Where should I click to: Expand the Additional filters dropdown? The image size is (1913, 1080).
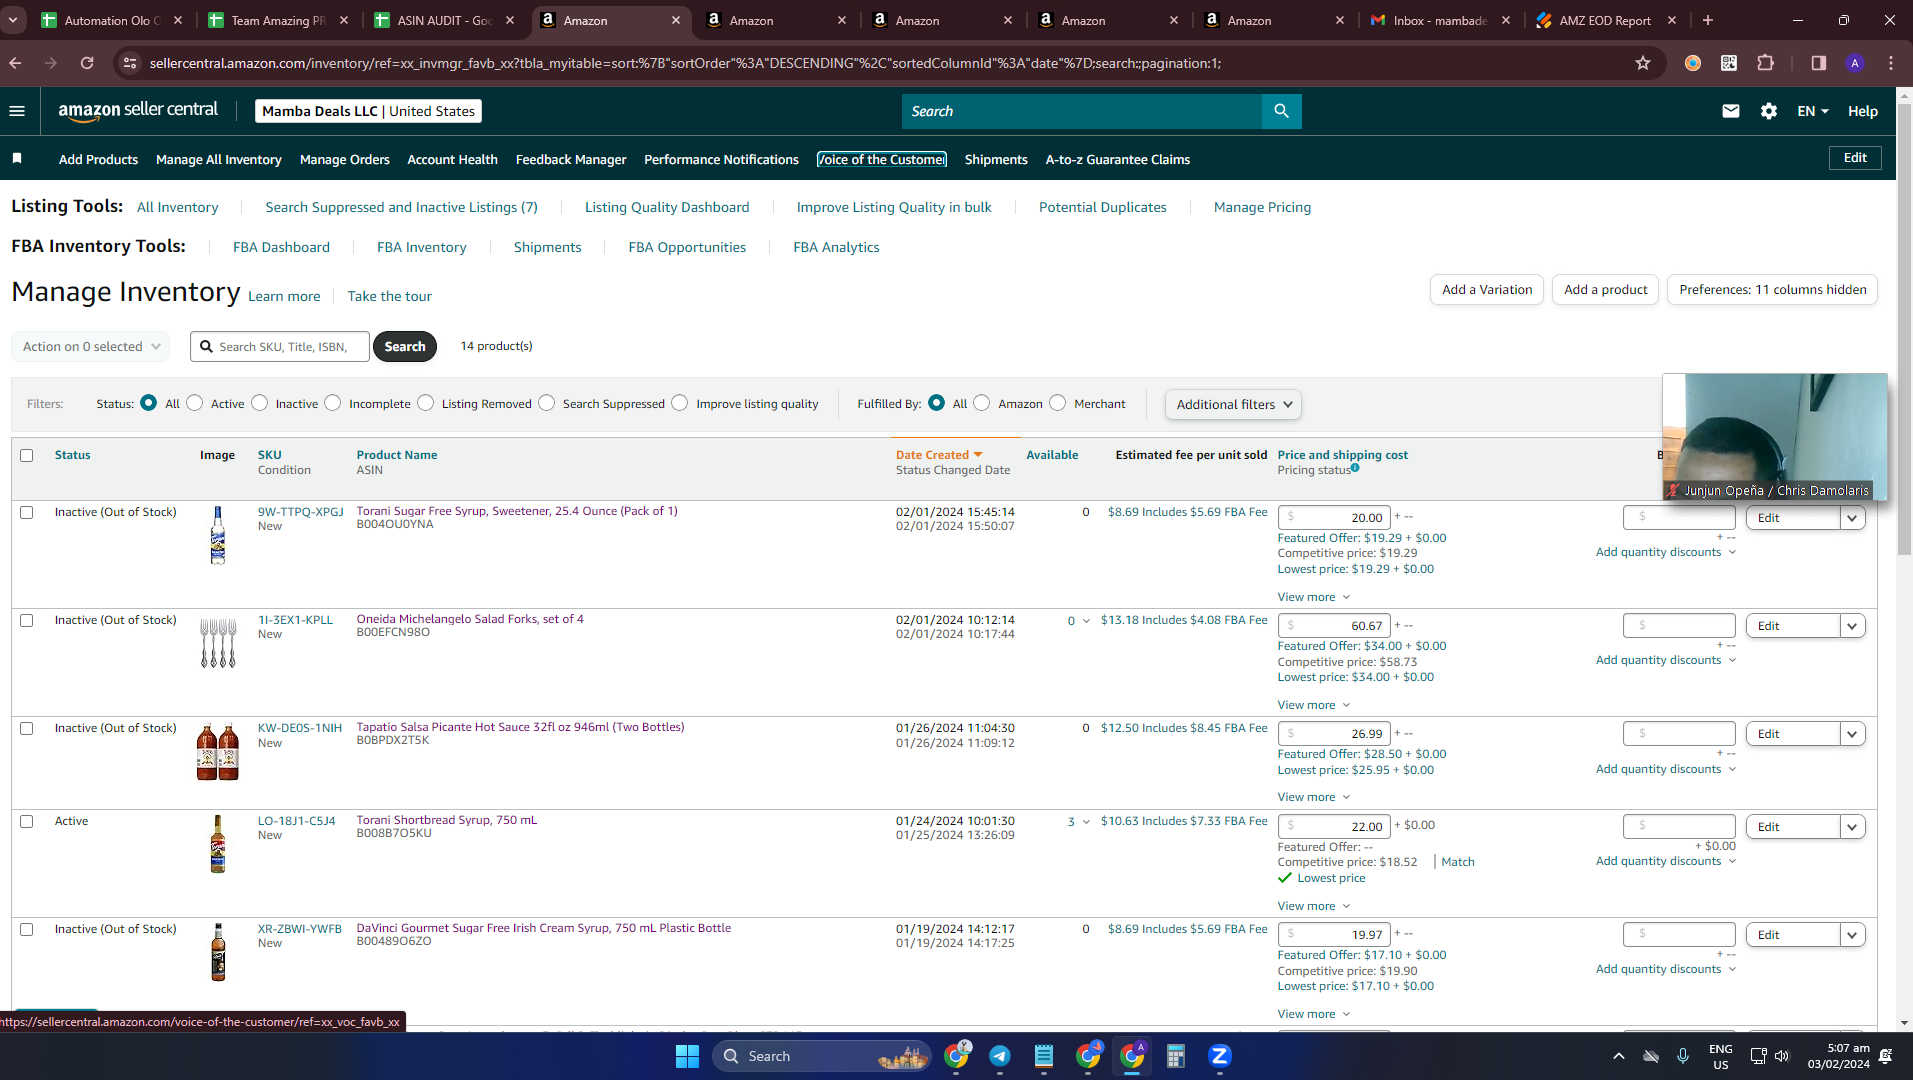[x=1233, y=404]
